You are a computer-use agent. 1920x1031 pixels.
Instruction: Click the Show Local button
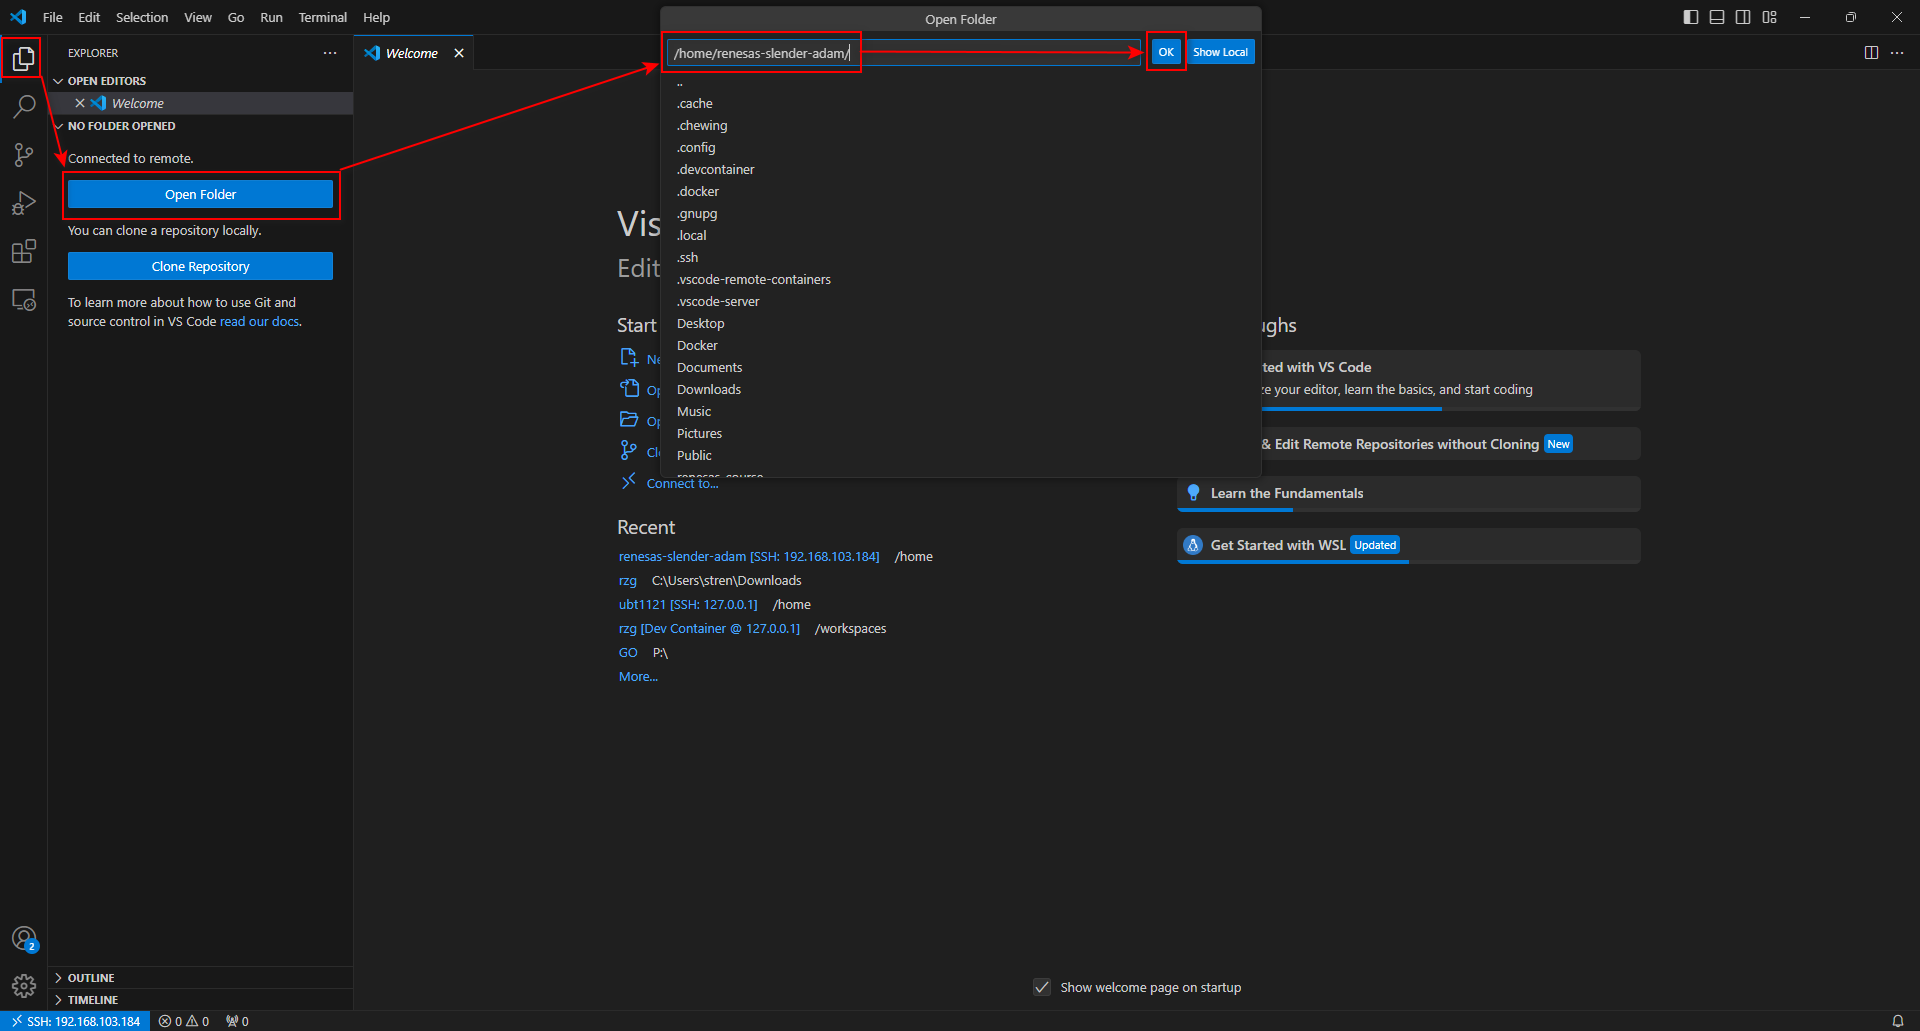click(x=1220, y=52)
